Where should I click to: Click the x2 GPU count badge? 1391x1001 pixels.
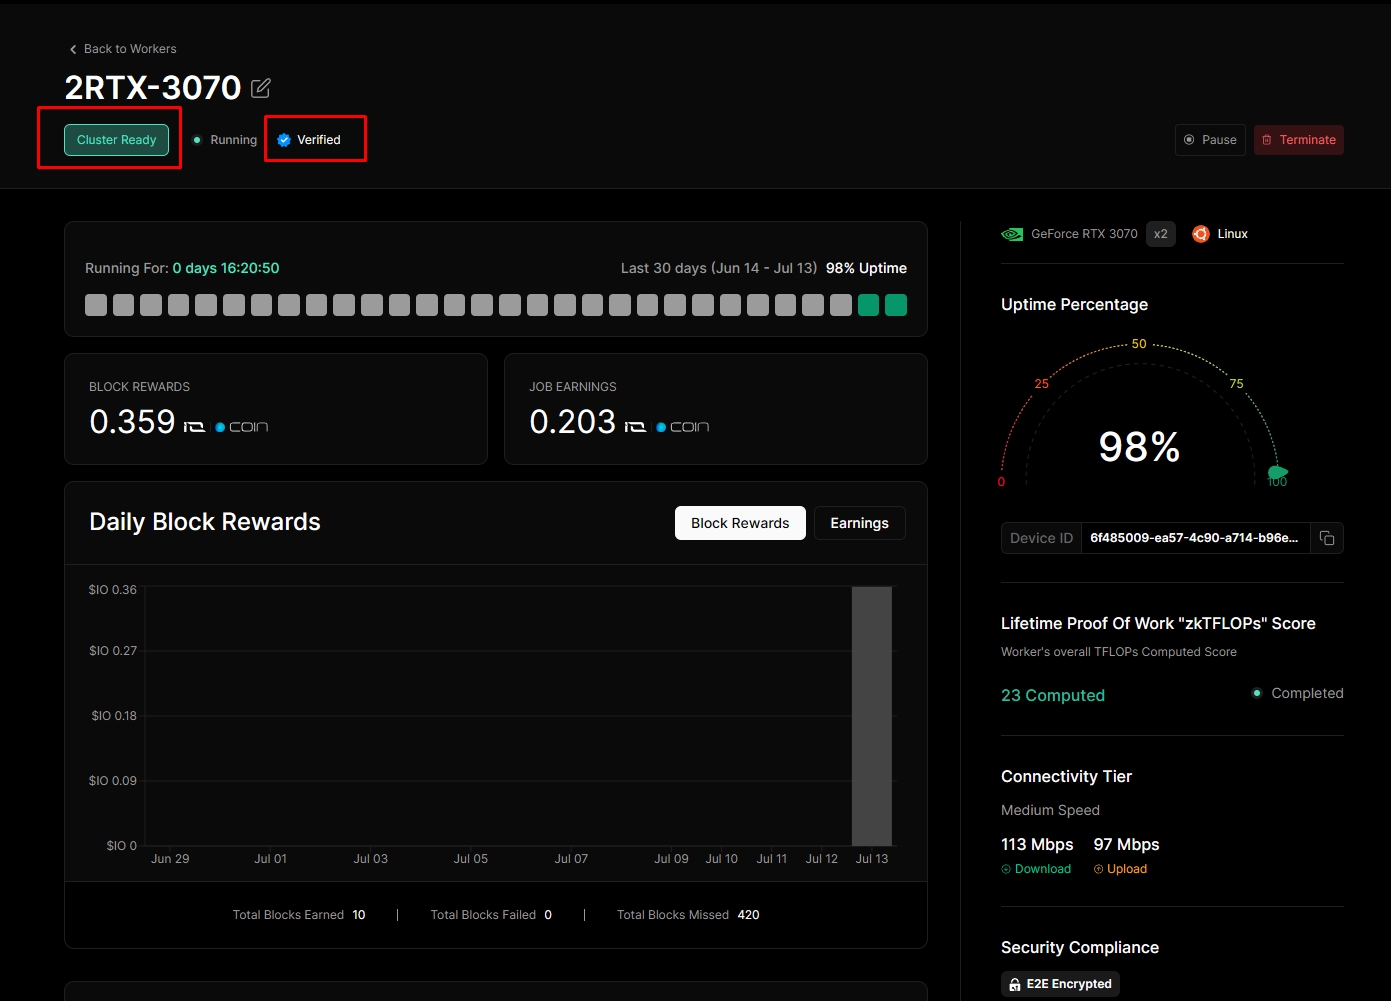(x=1160, y=234)
